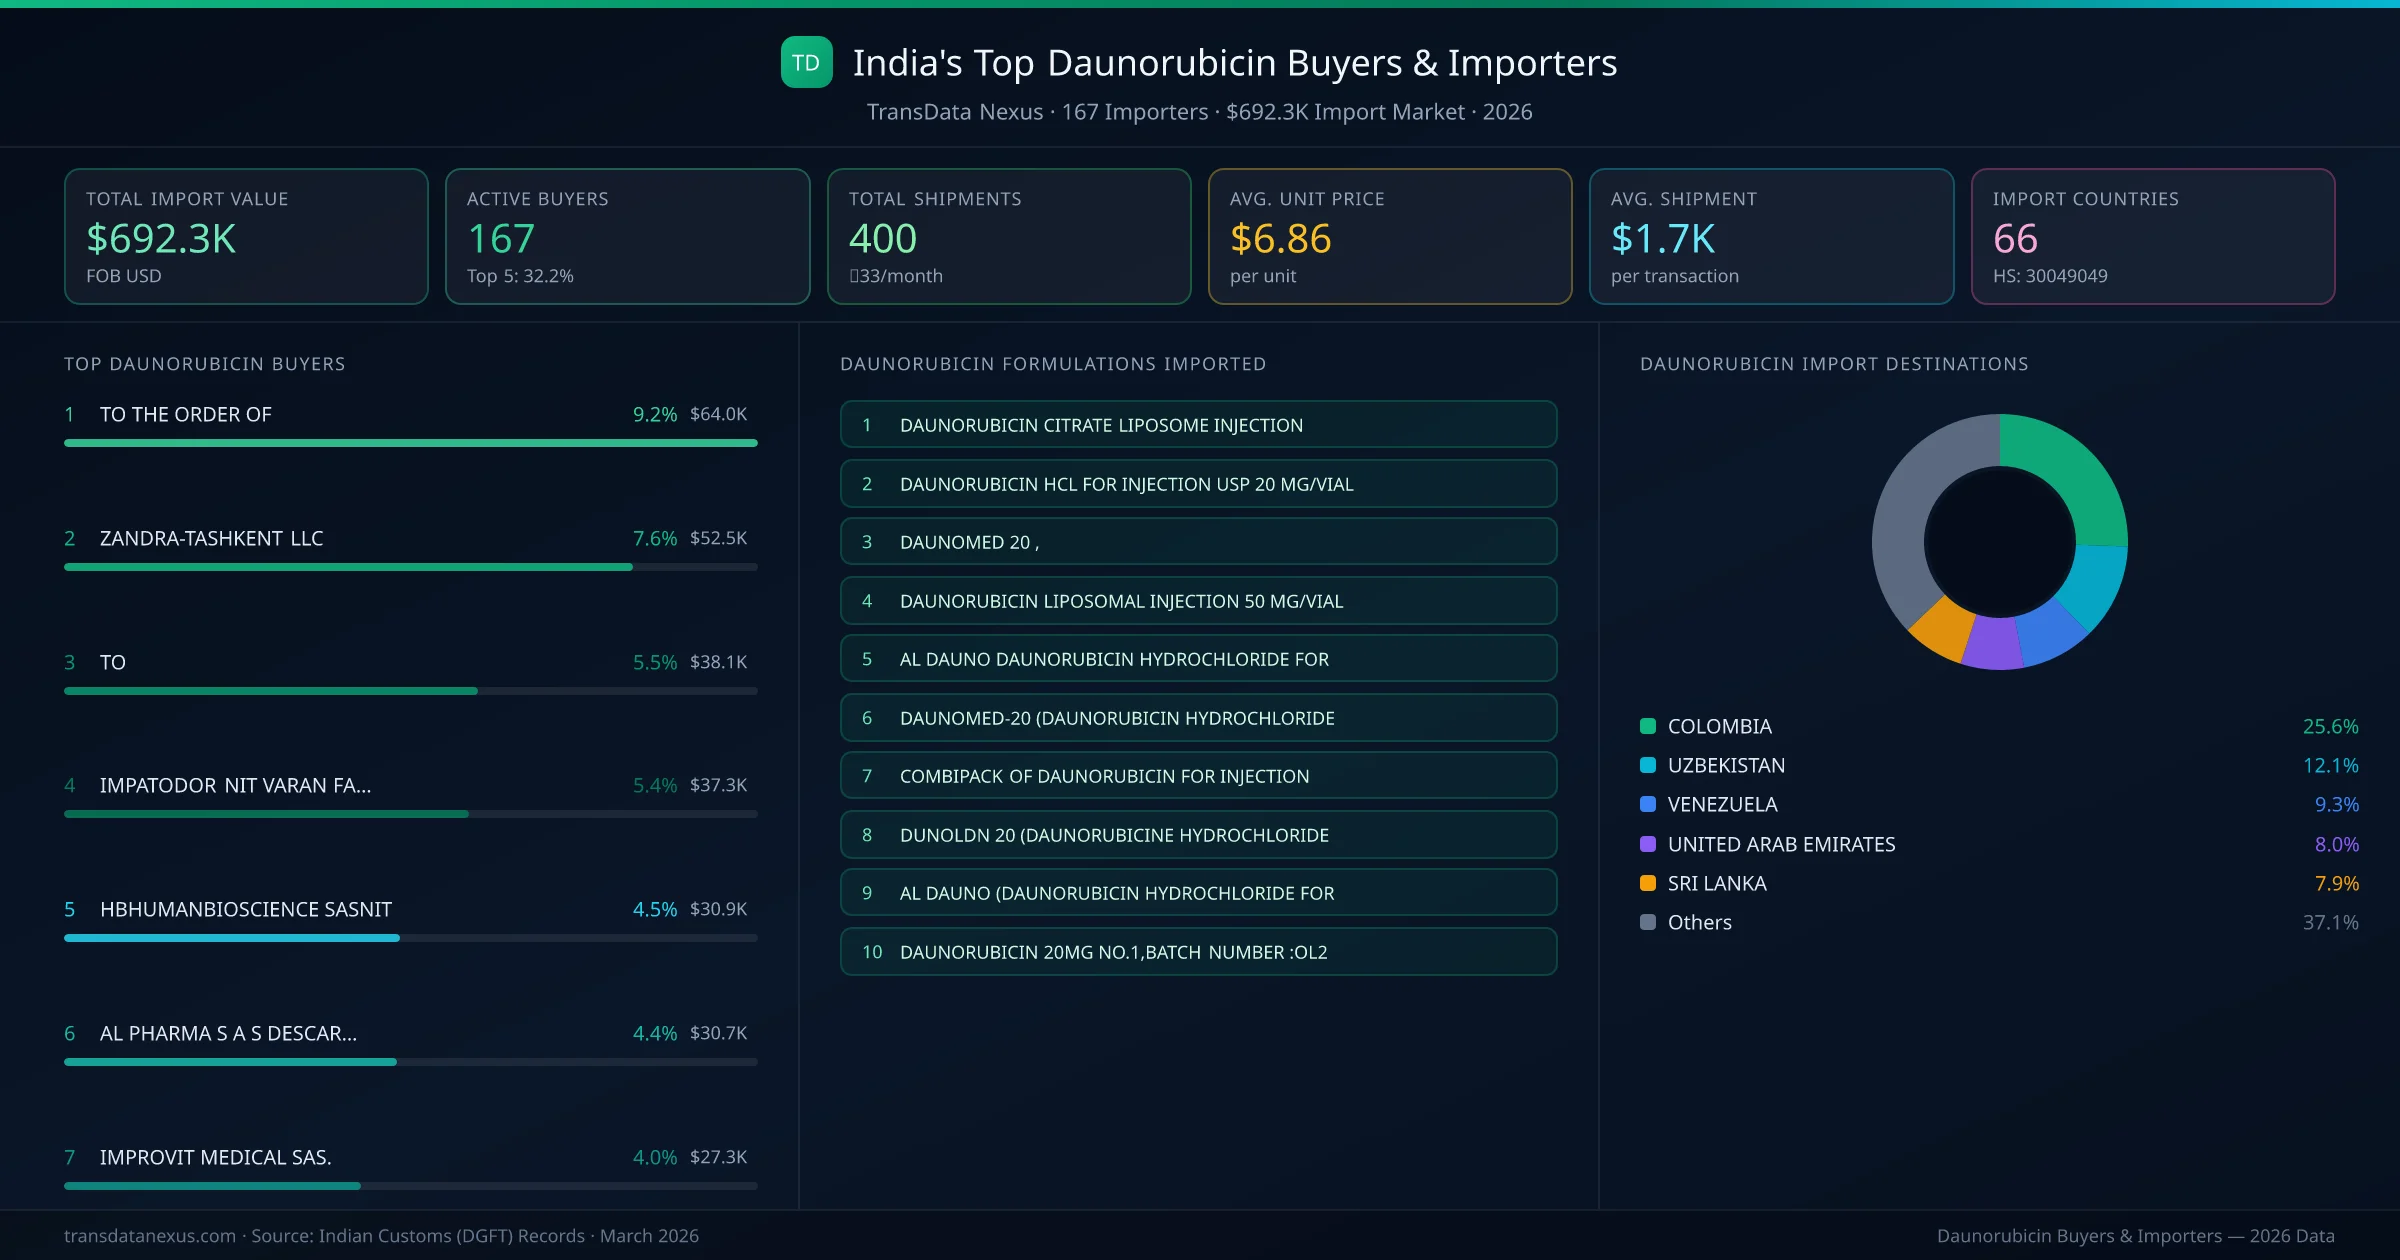Click Zandra-Tashkent LLC buyer entry

click(x=211, y=538)
